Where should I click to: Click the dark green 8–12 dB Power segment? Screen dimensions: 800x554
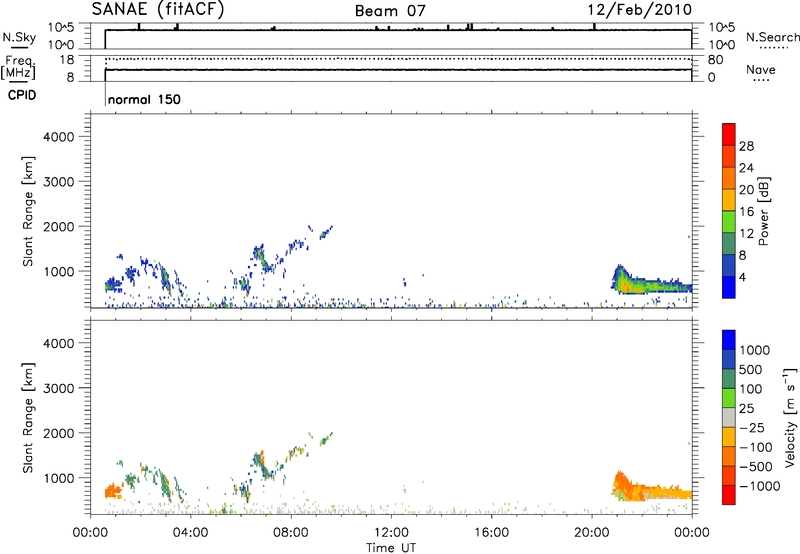[729, 243]
